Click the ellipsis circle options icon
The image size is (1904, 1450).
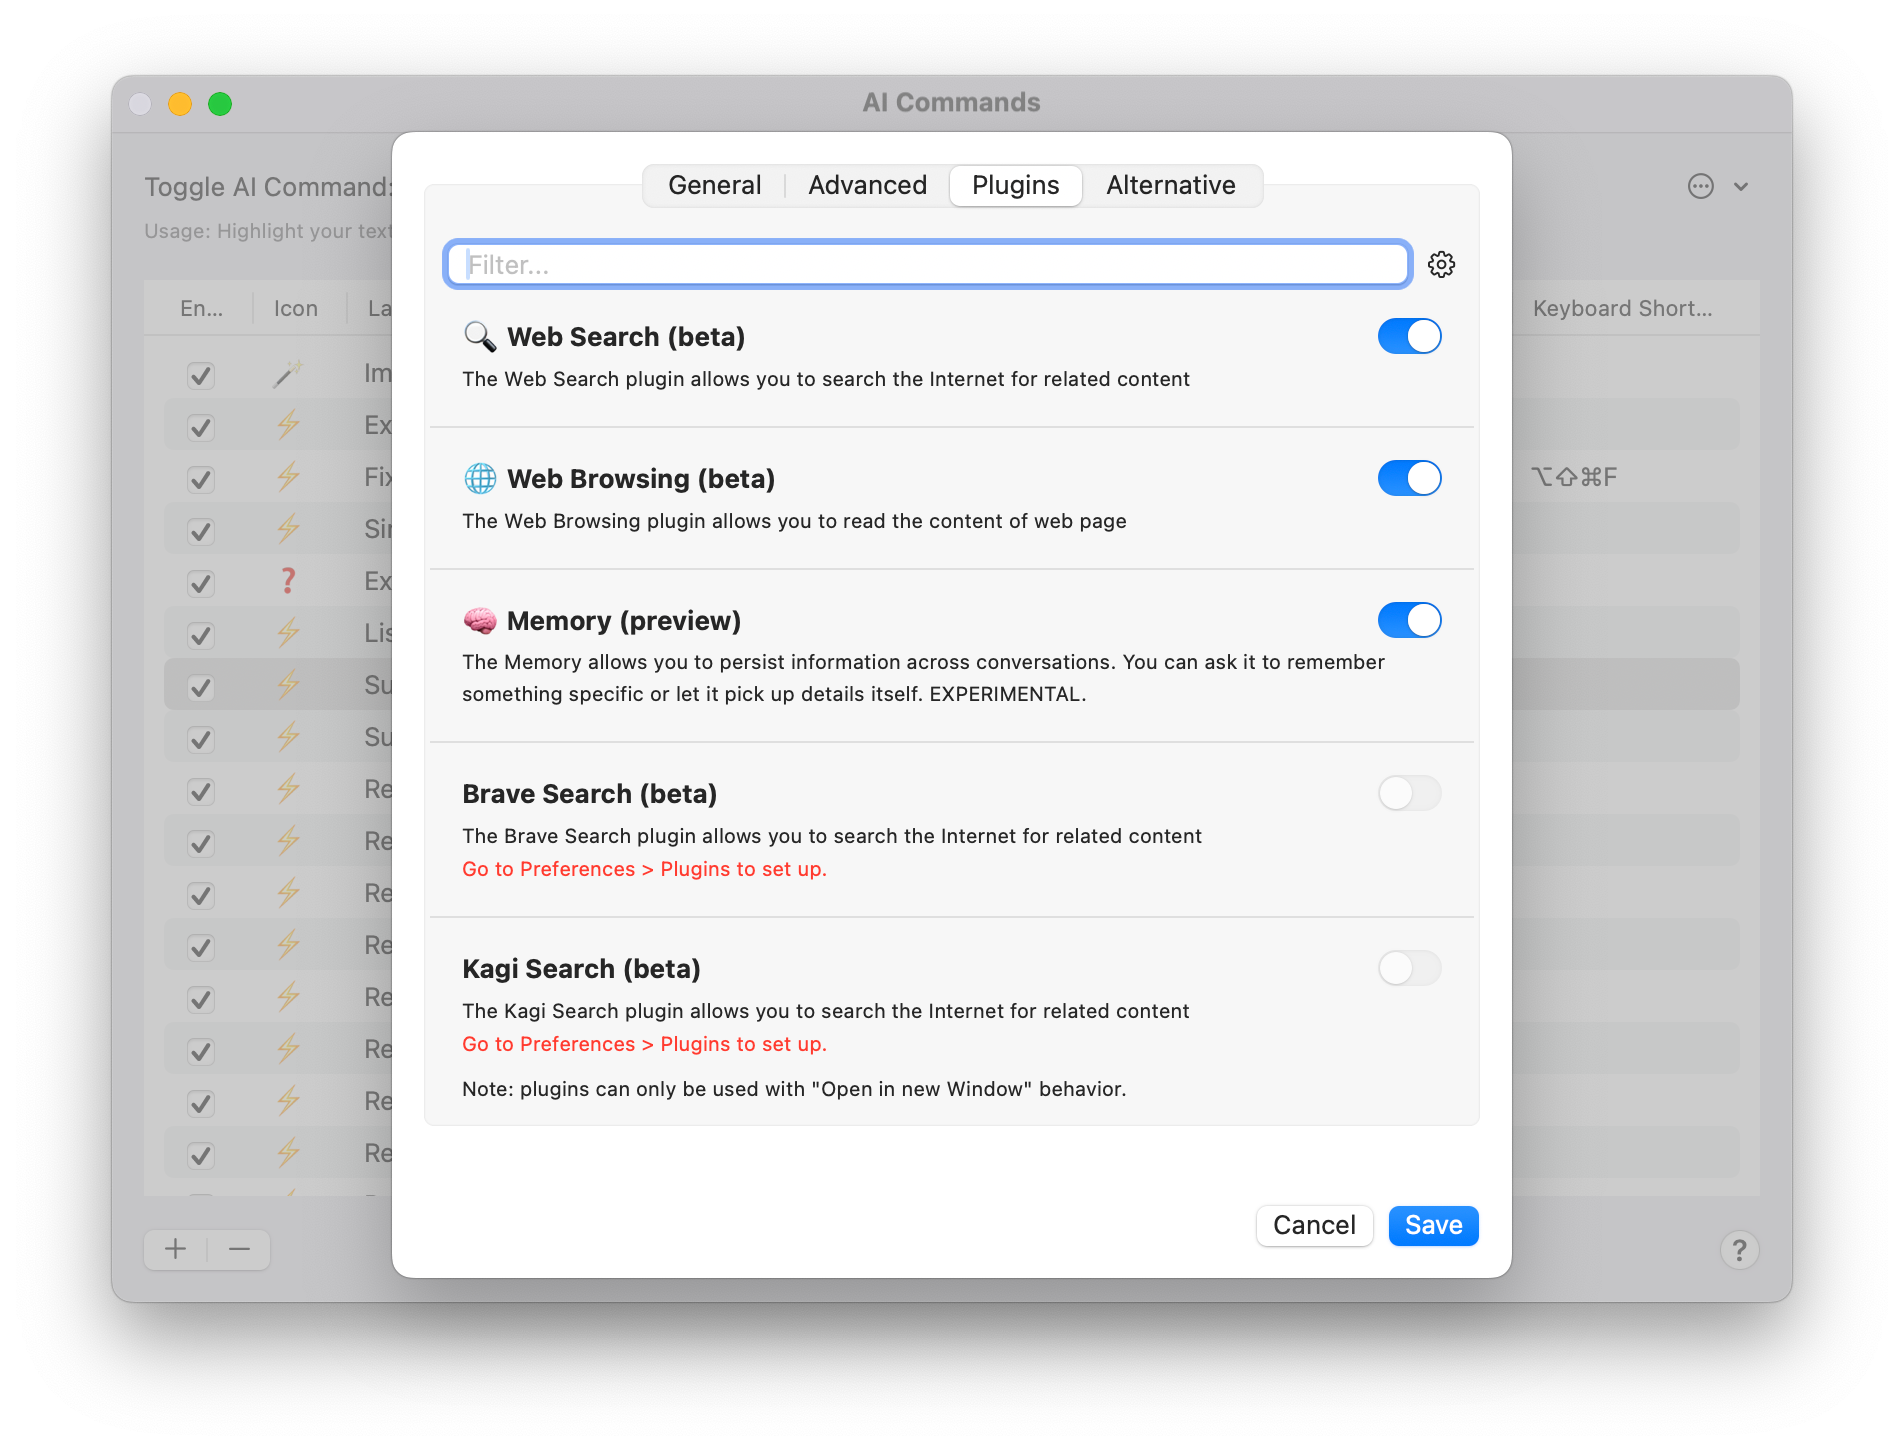(1700, 186)
